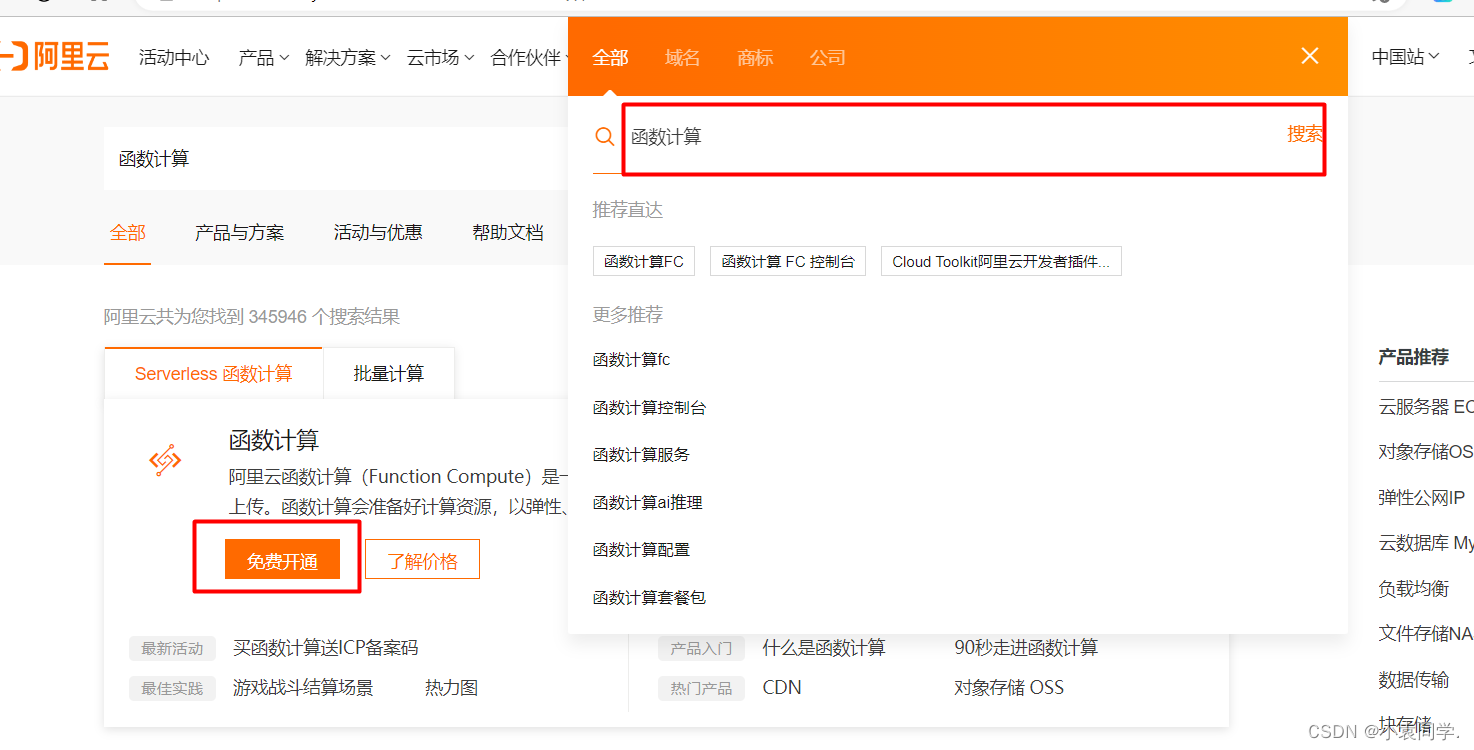Open 弹性公网IP recommended product
1474x750 pixels.
coord(1421,497)
